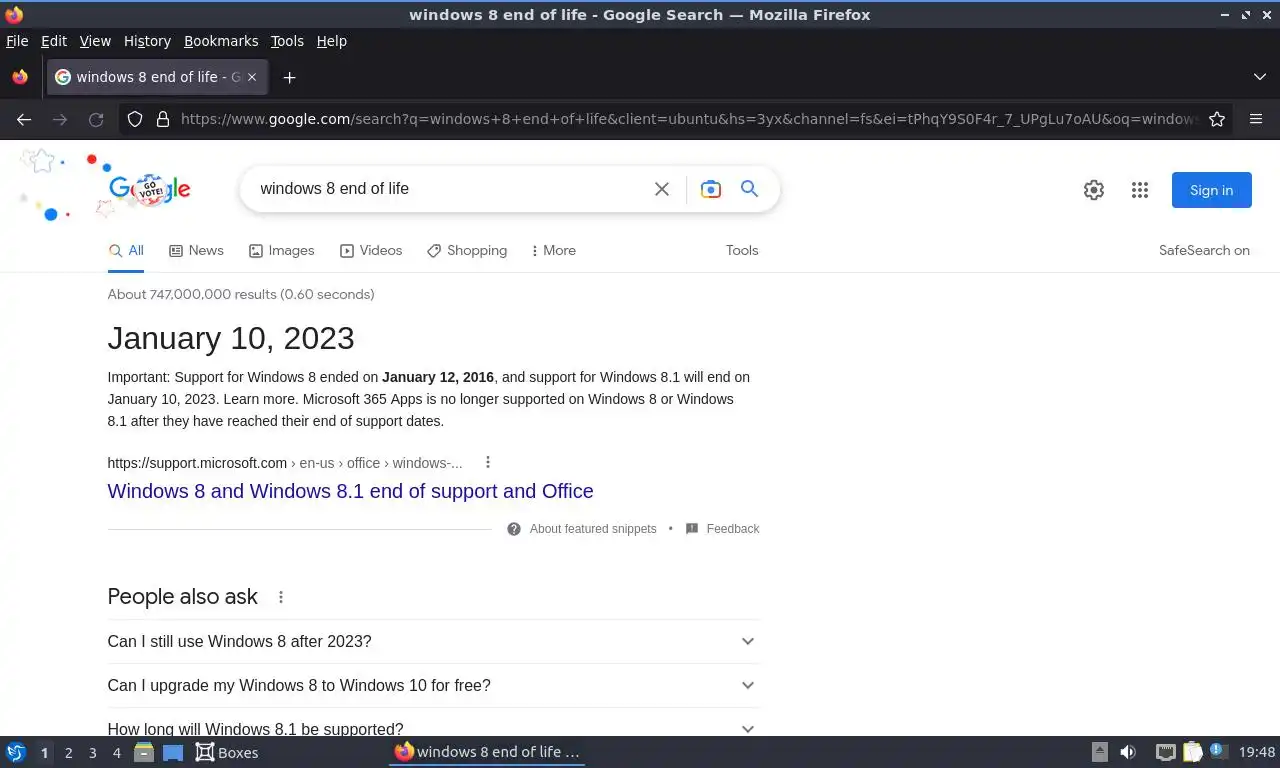Open the Tools menu
The width and height of the screenshot is (1280, 768).
[287, 41]
